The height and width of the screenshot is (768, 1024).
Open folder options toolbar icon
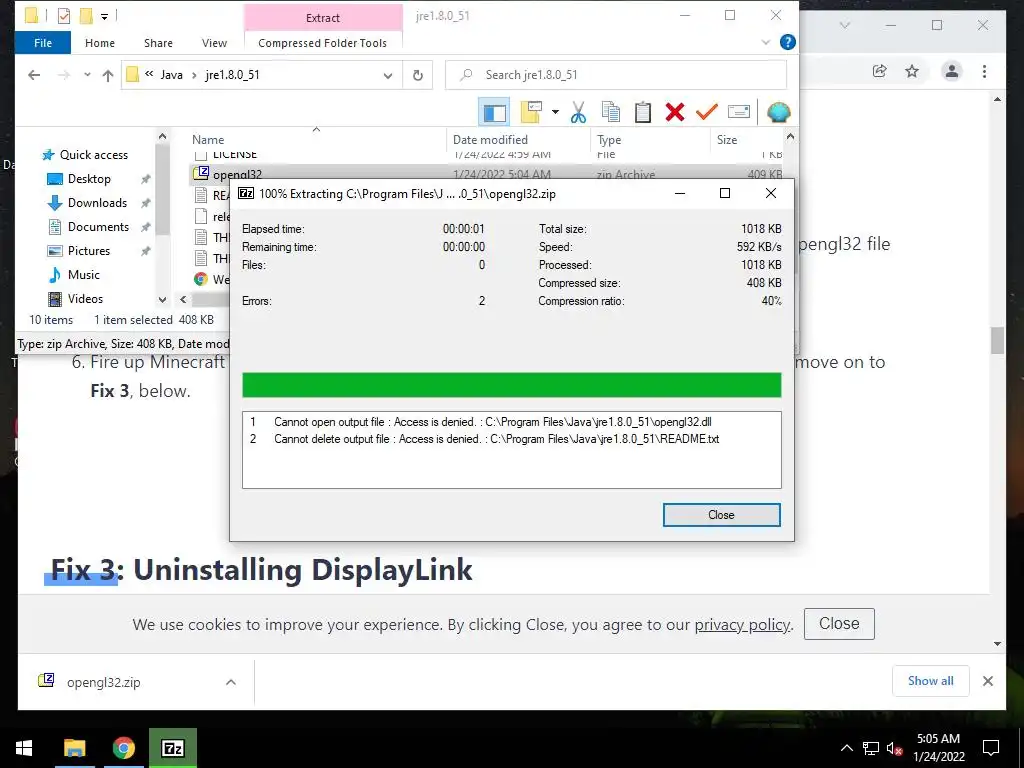point(532,112)
